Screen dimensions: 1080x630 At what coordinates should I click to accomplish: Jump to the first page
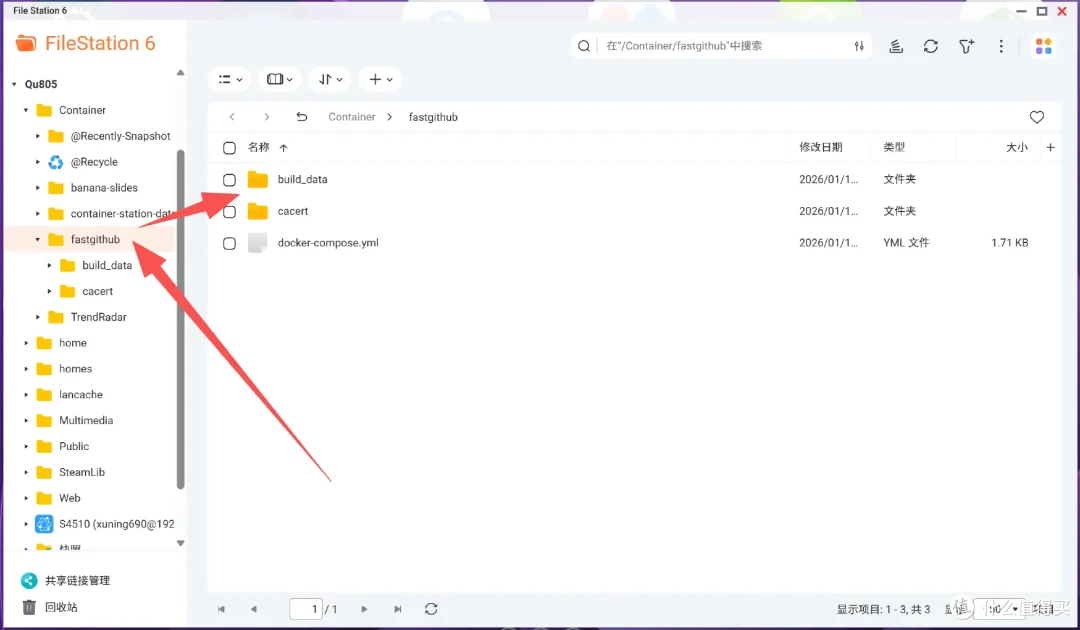[x=221, y=609]
